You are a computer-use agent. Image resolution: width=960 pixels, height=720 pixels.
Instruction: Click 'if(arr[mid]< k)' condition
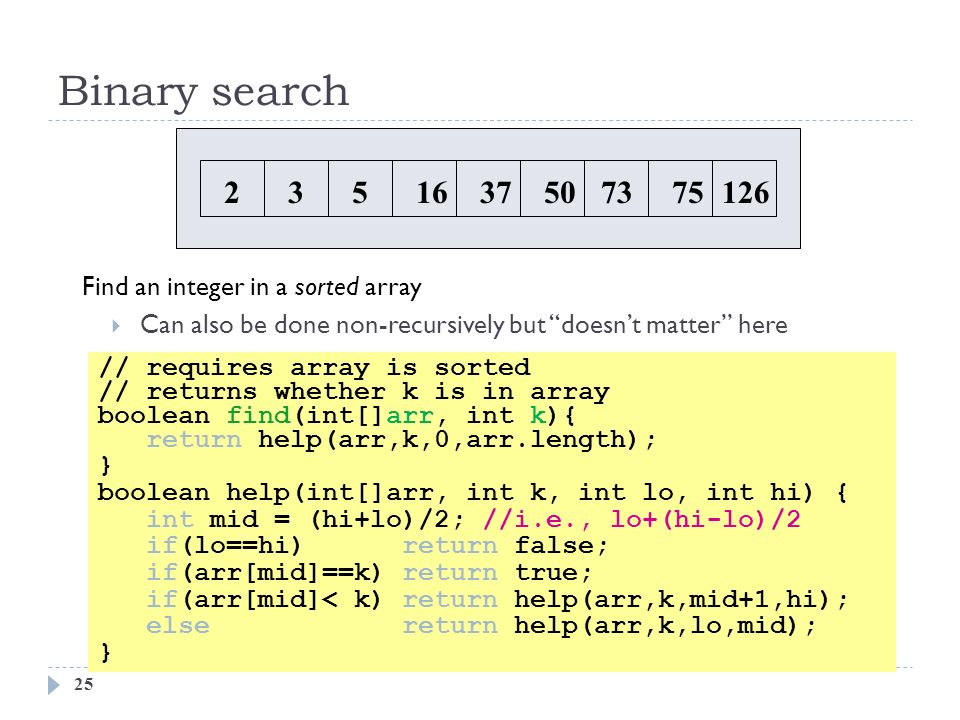pyautogui.click(x=264, y=599)
